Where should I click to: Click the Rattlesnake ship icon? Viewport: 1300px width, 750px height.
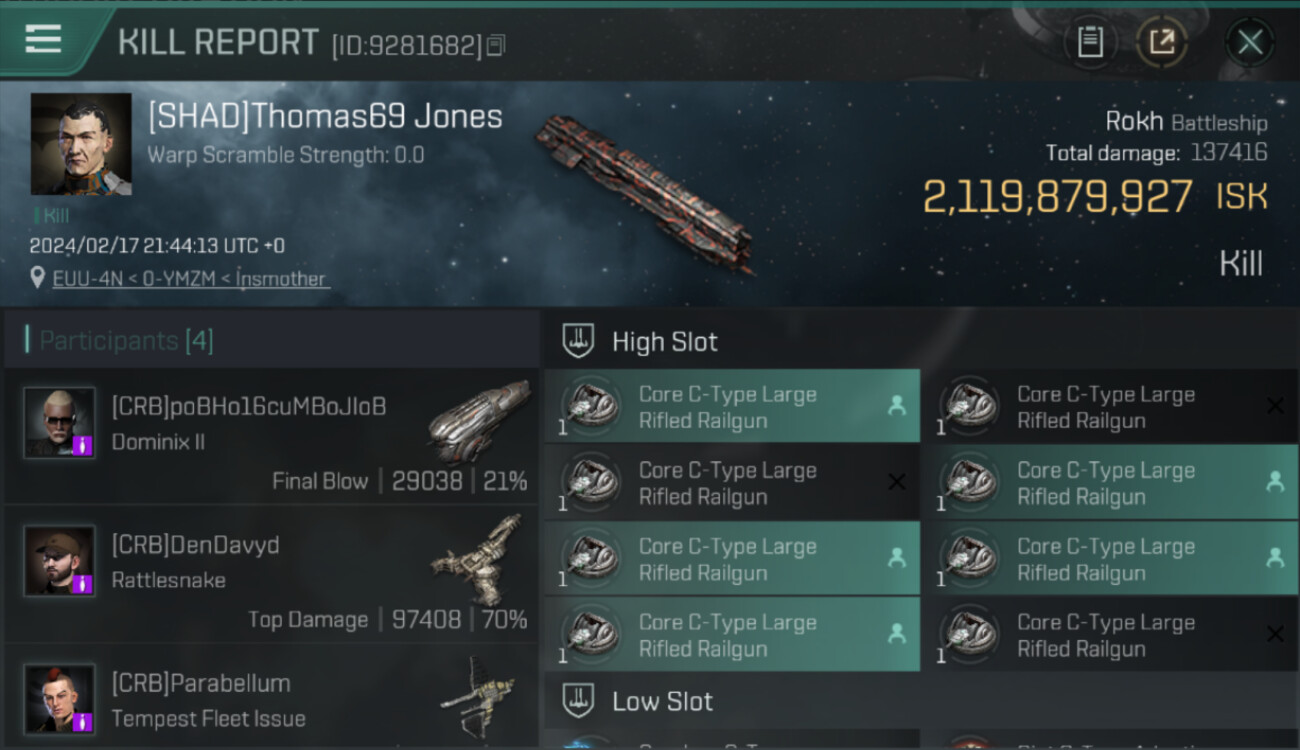[x=478, y=561]
